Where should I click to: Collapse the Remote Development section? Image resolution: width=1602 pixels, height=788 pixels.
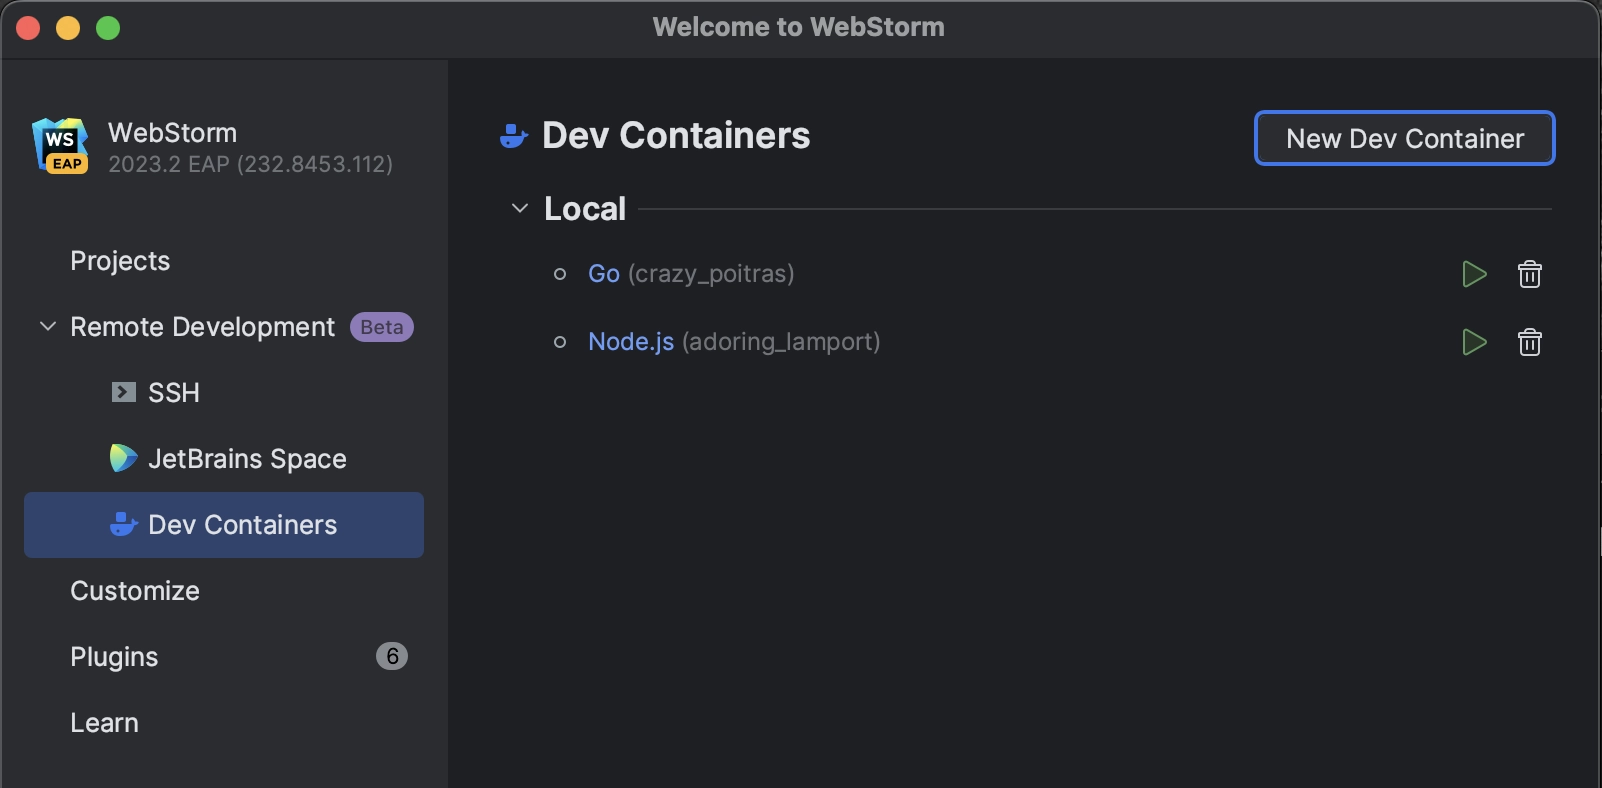point(47,326)
